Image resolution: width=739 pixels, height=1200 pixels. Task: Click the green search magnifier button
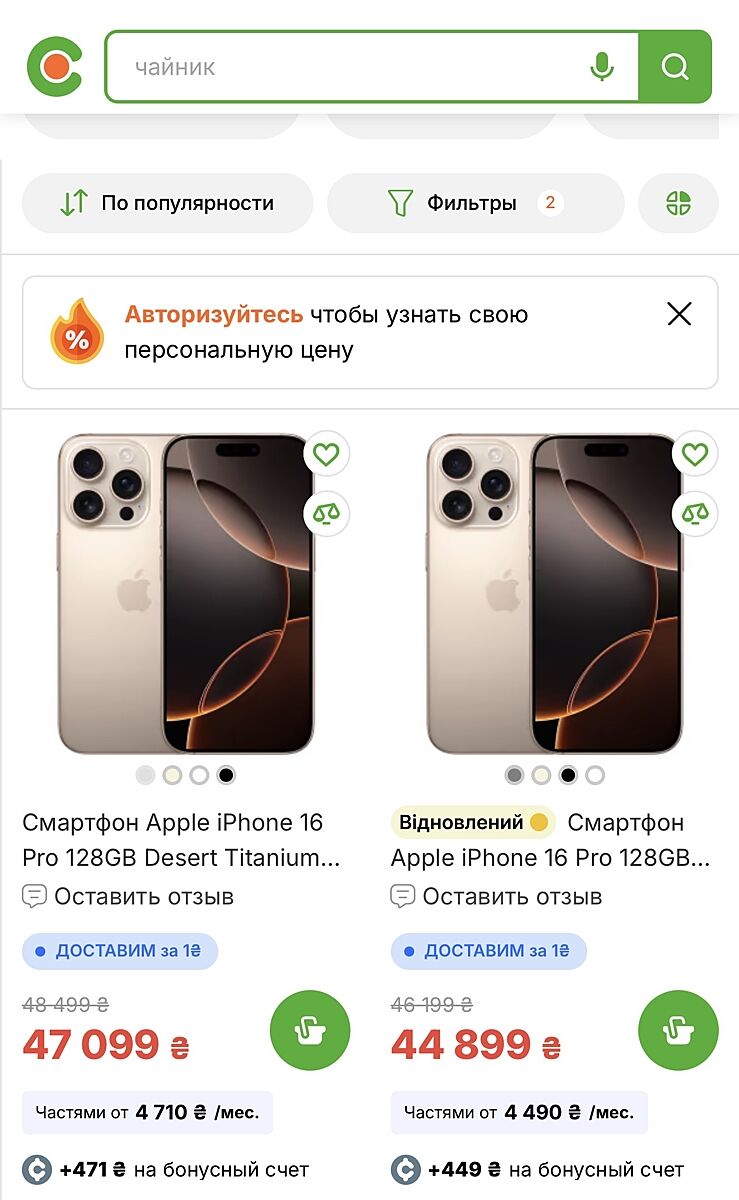[x=675, y=67]
